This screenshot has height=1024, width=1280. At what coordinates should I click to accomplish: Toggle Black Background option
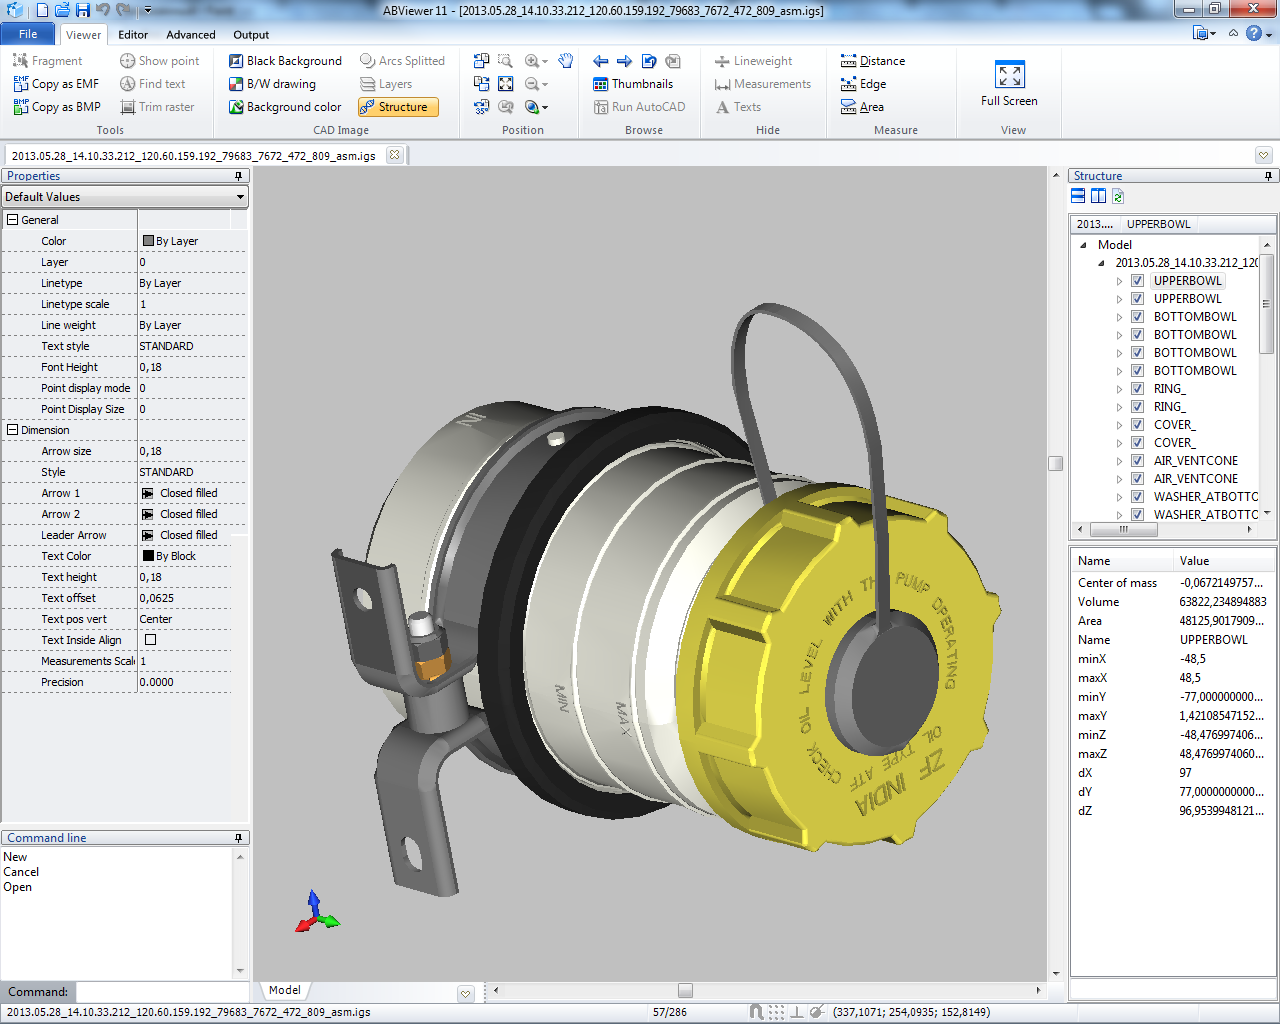[285, 61]
